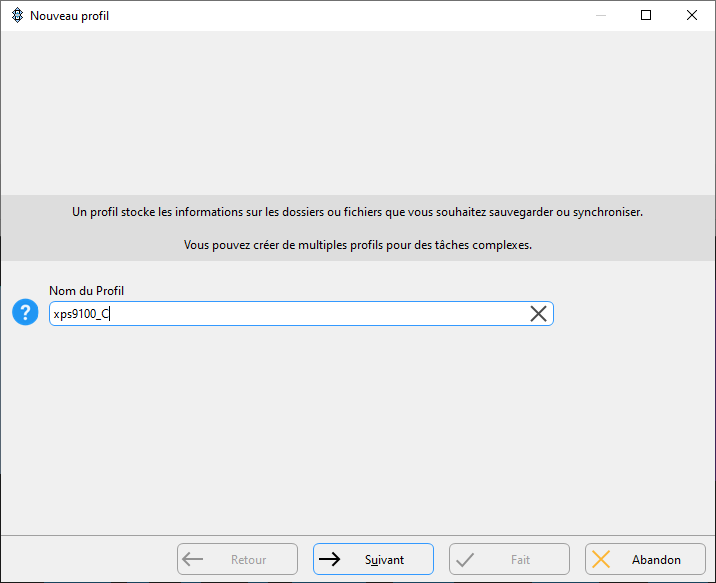Focus the Nom du Profil input field
The image size is (716, 583).
click(301, 314)
